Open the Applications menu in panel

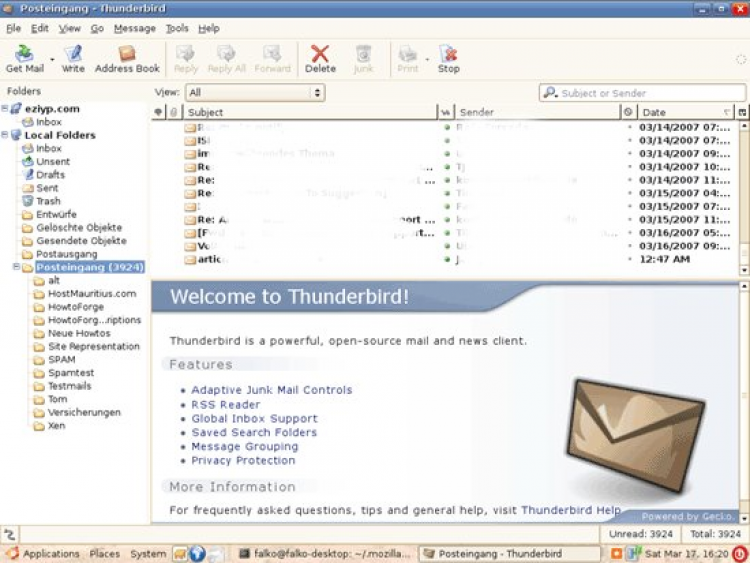pos(43,553)
